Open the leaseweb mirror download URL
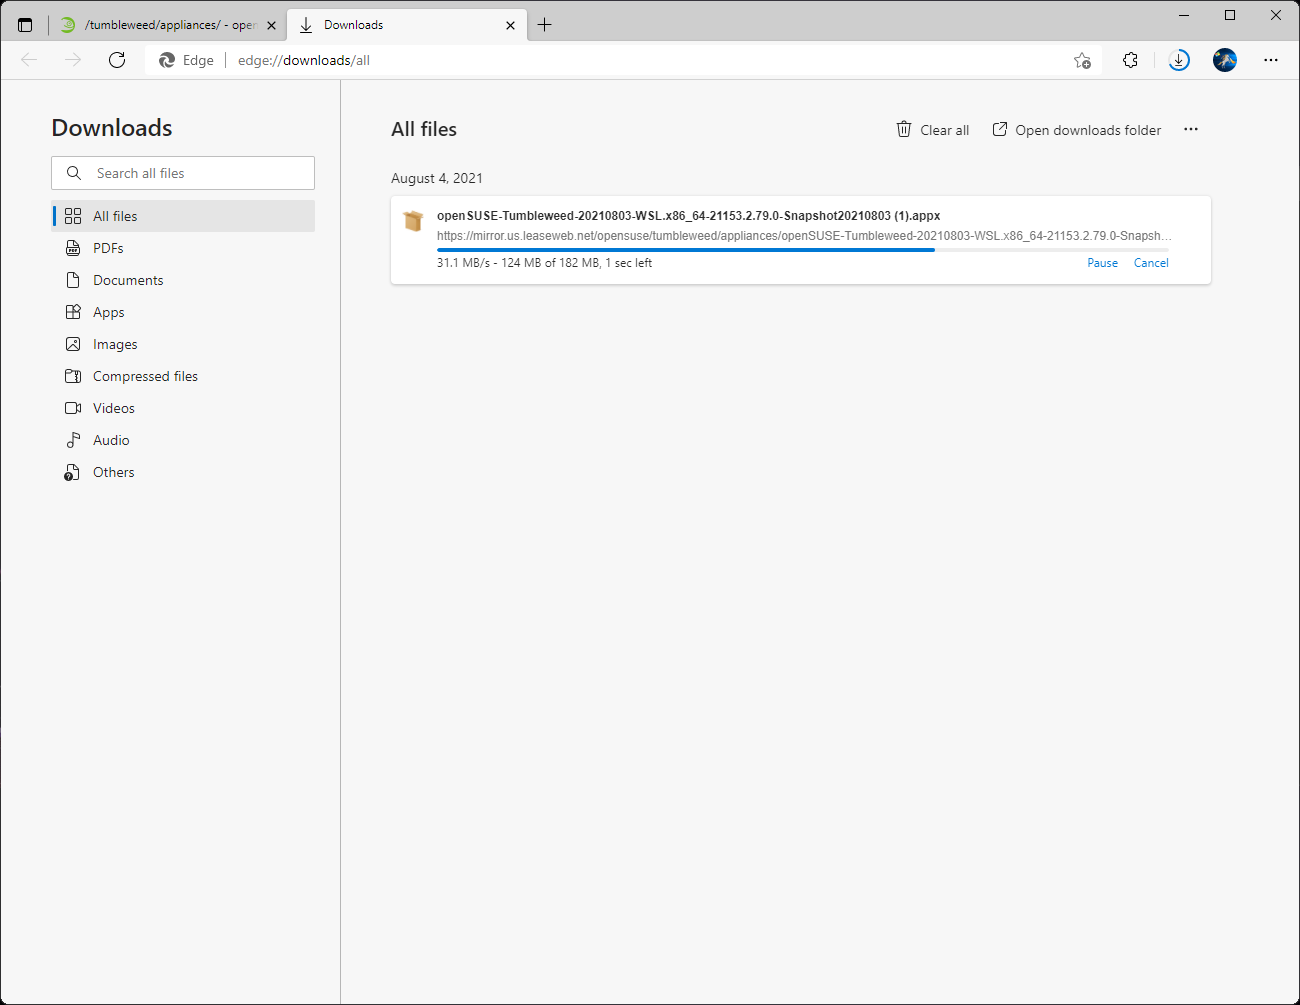Viewport: 1300px width, 1005px height. click(x=804, y=236)
